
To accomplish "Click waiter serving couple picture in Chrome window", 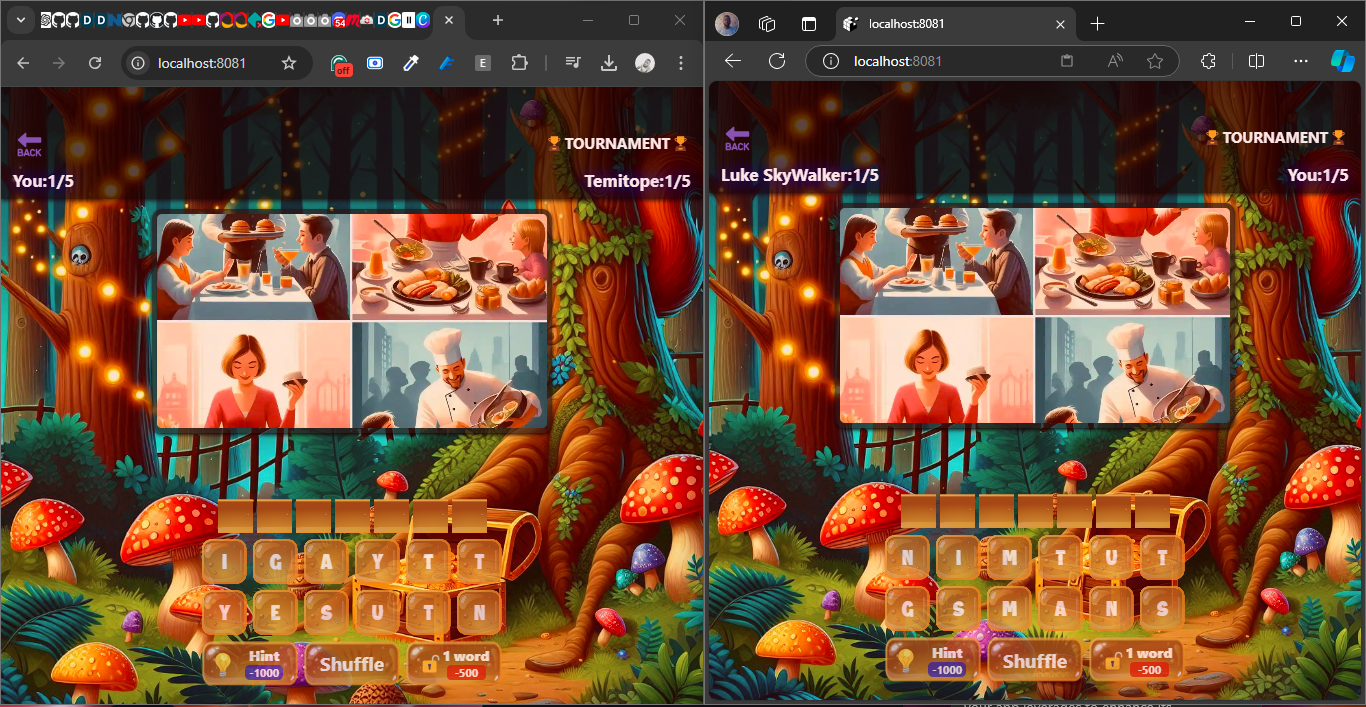I will [x=254, y=267].
